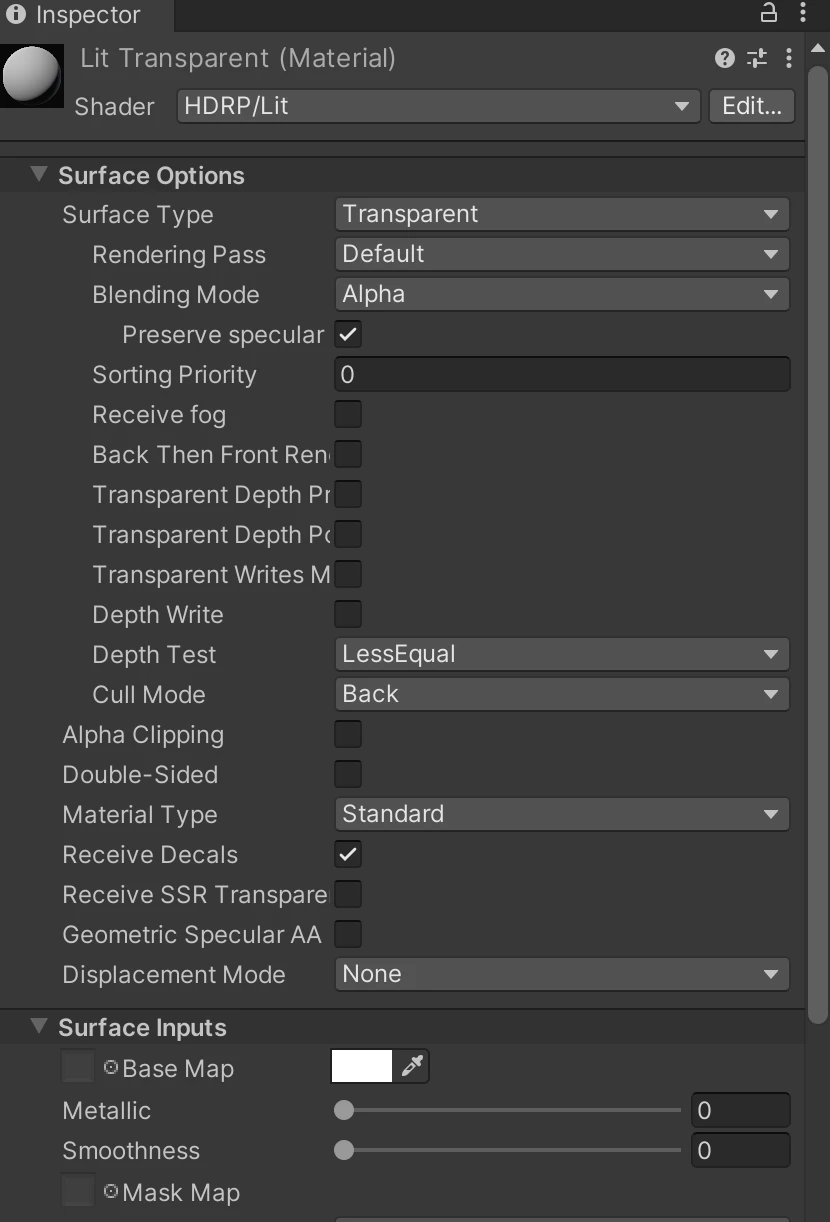
Task: Click the material preset sliders icon
Action: [x=757, y=58]
